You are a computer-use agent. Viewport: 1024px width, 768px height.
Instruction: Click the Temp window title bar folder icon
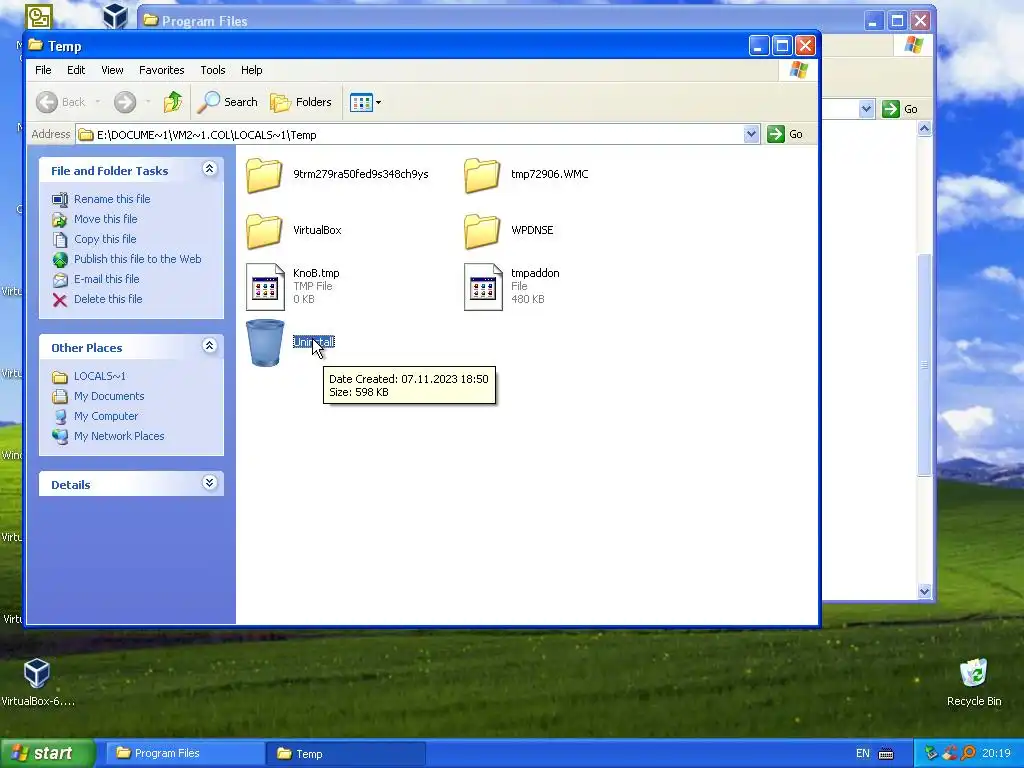pos(36,46)
